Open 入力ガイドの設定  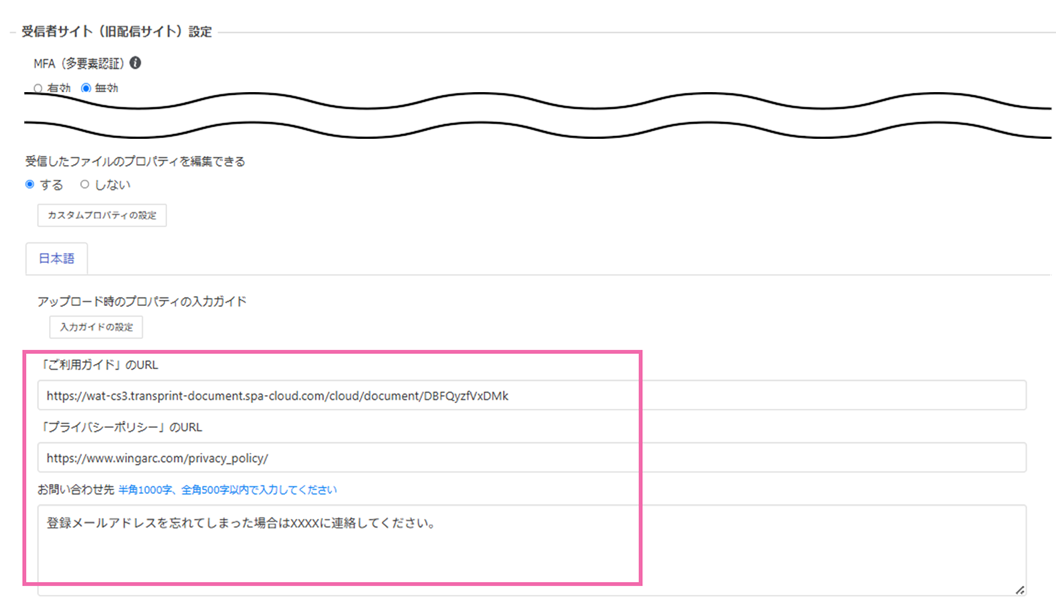pyautogui.click(x=96, y=327)
